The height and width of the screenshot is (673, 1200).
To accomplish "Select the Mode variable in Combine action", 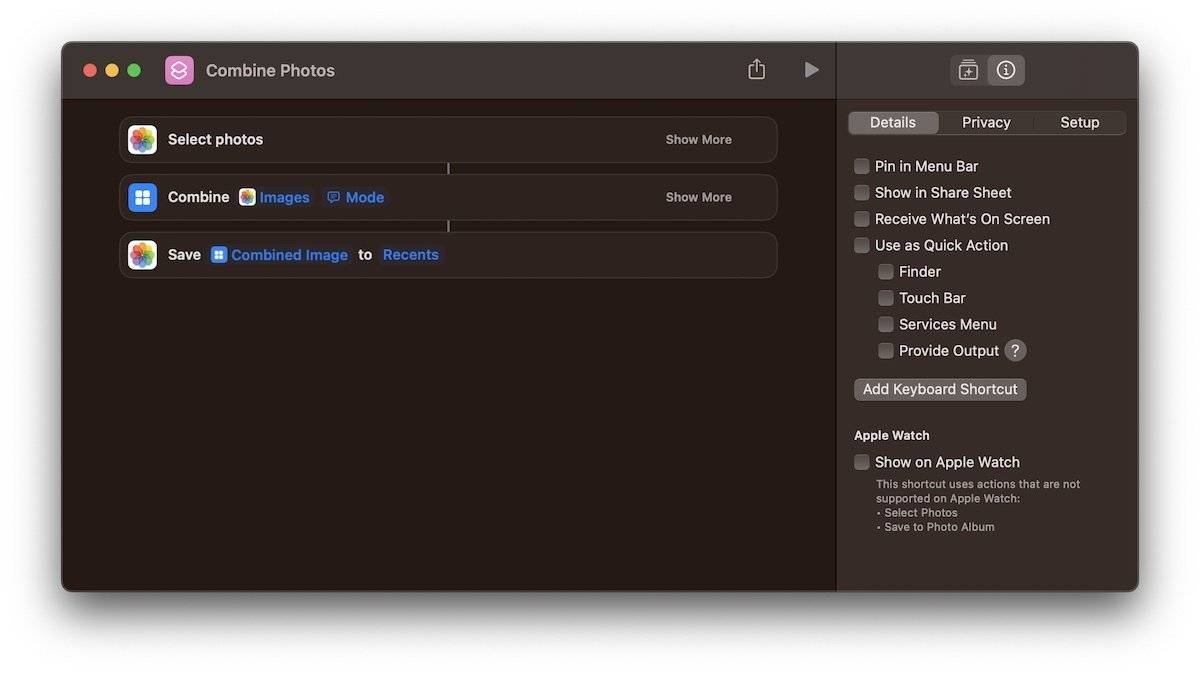I will (x=356, y=197).
